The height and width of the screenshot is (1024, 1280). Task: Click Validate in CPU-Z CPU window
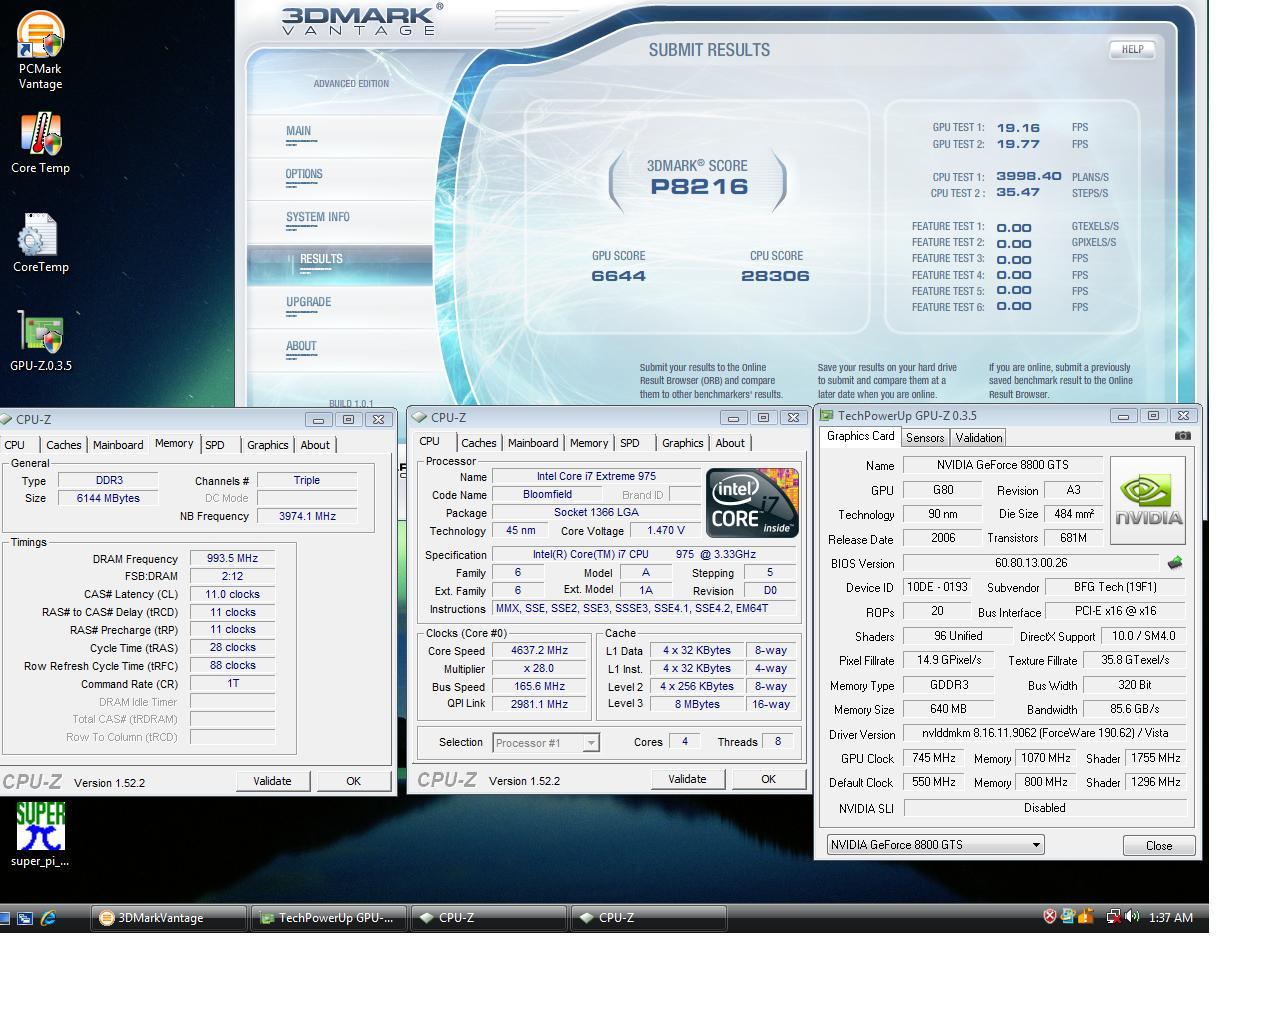pos(687,779)
